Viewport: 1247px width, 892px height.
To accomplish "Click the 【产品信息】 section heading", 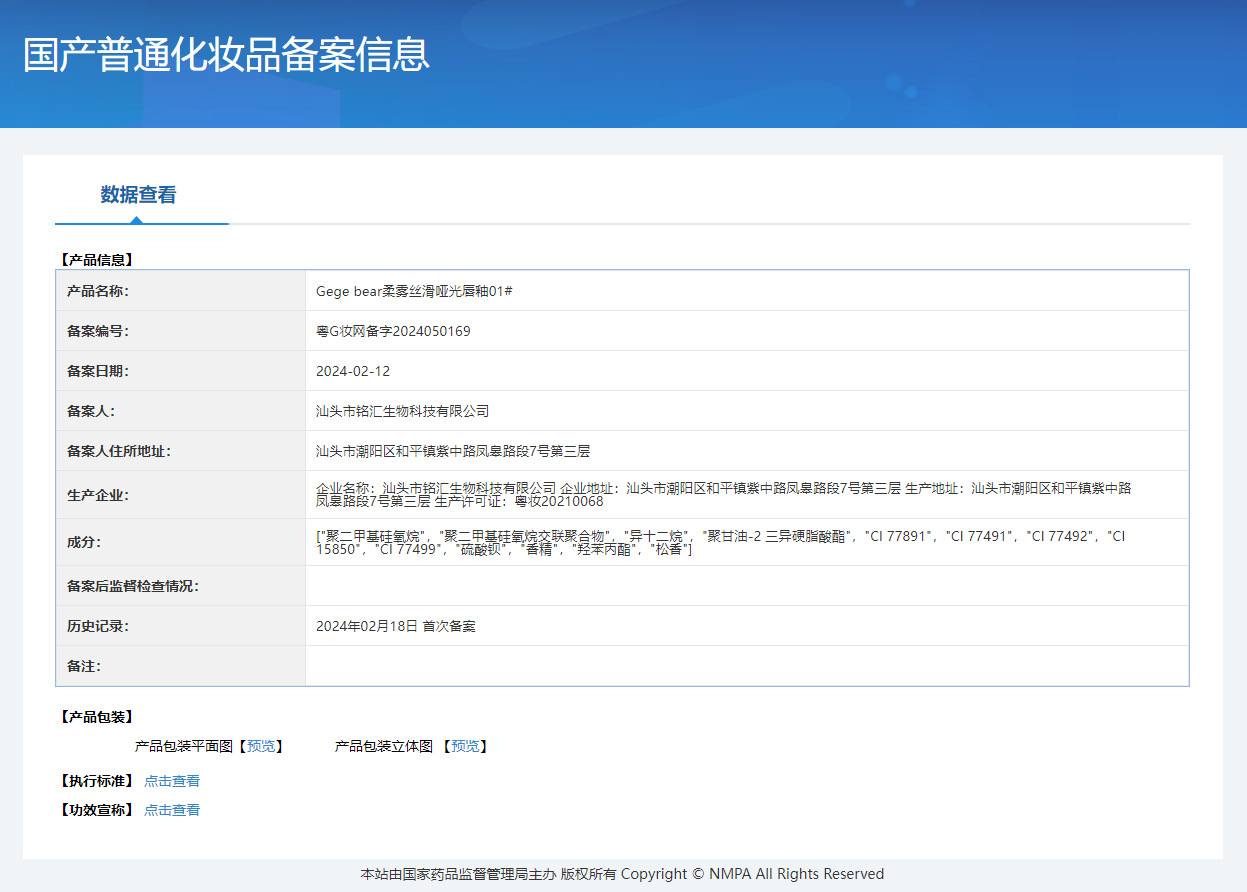I will coord(96,260).
